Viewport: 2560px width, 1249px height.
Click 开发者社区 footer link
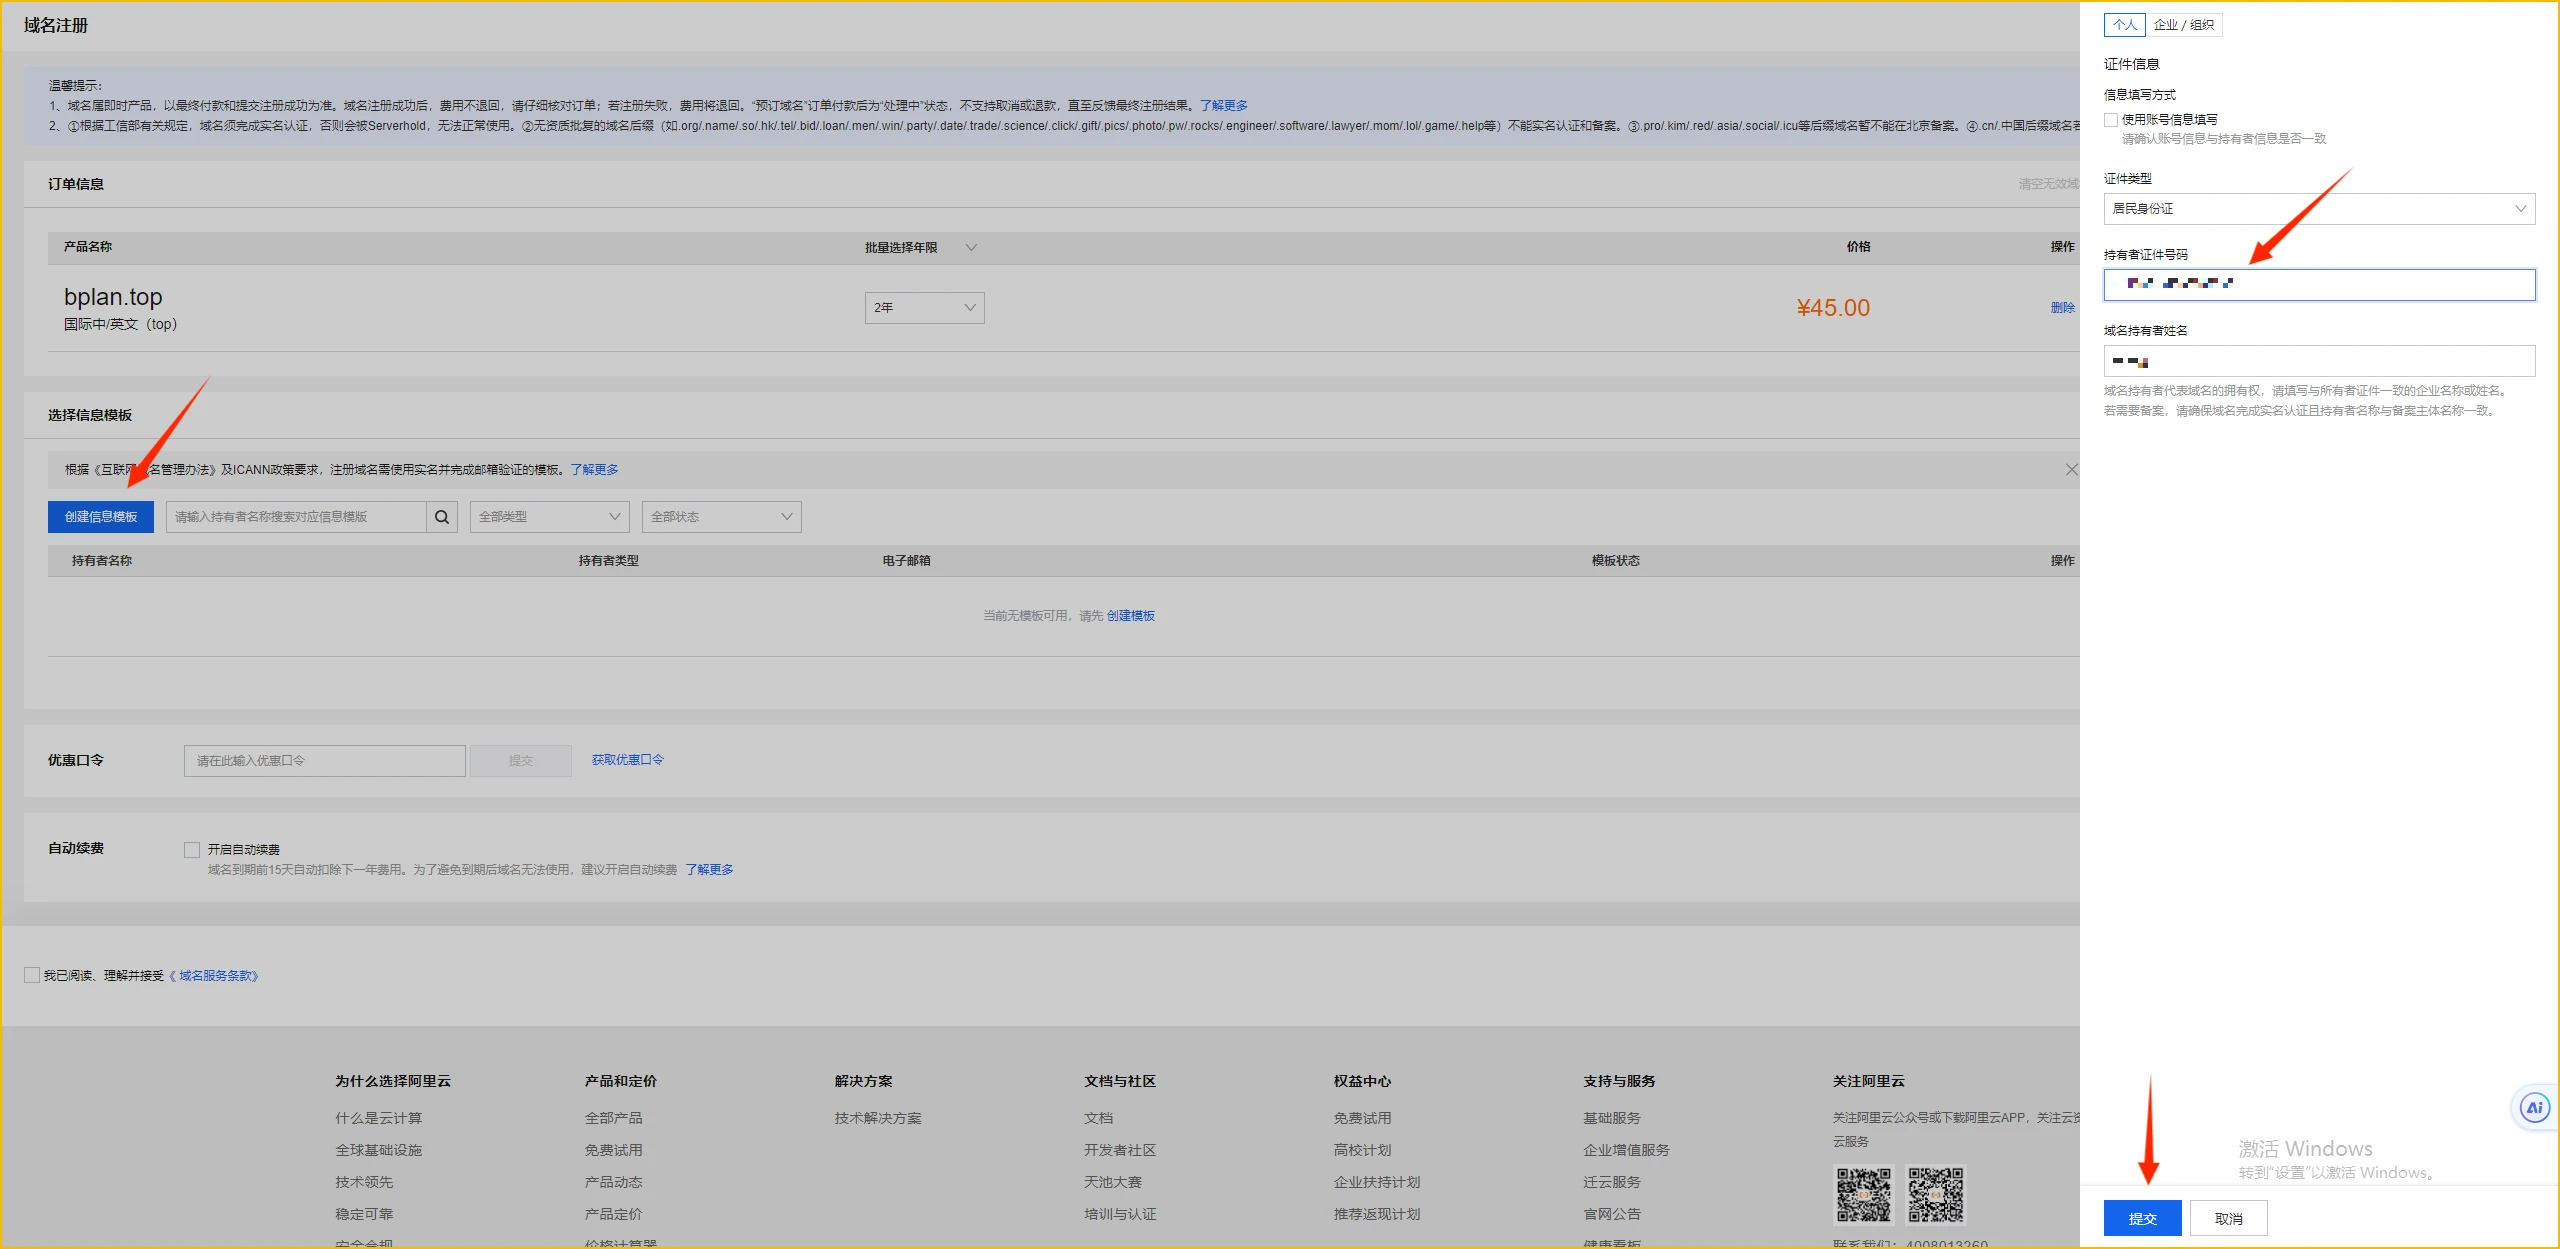click(x=1120, y=1150)
